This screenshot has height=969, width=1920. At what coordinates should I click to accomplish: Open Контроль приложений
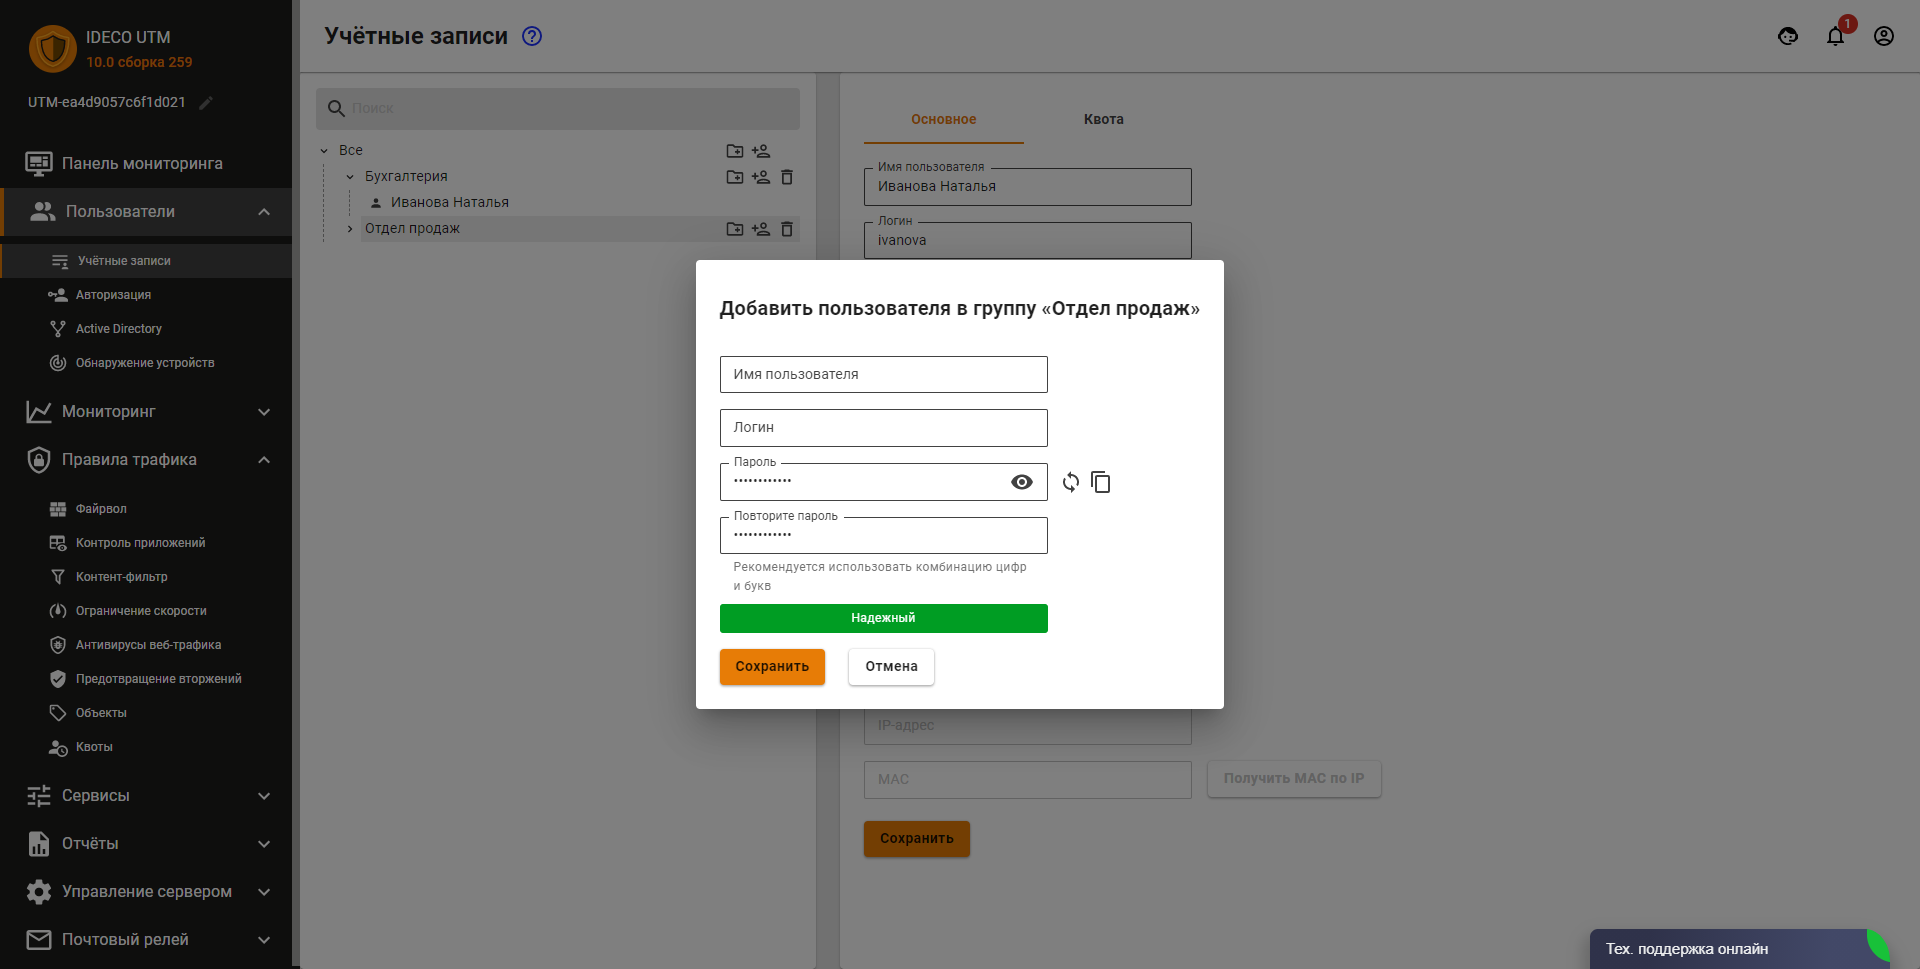coord(146,543)
